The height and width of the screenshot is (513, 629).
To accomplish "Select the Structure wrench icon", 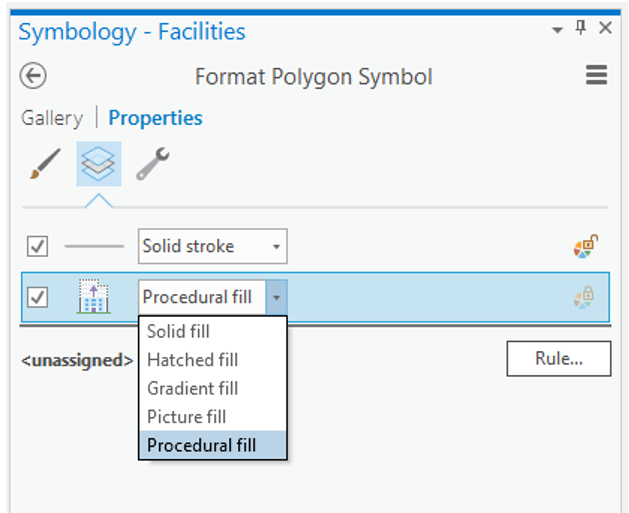I will pyautogui.click(x=152, y=164).
